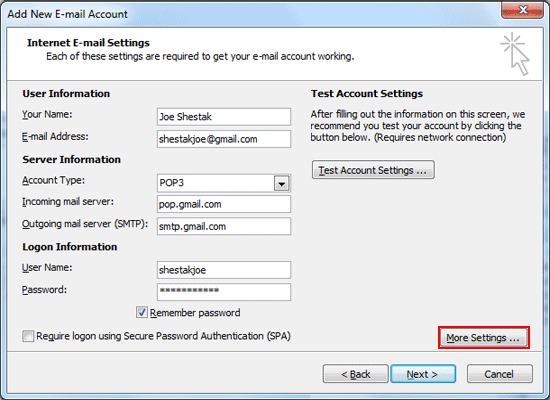This screenshot has height=400, width=550.
Task: Click Test Account Settings button
Action: click(373, 170)
